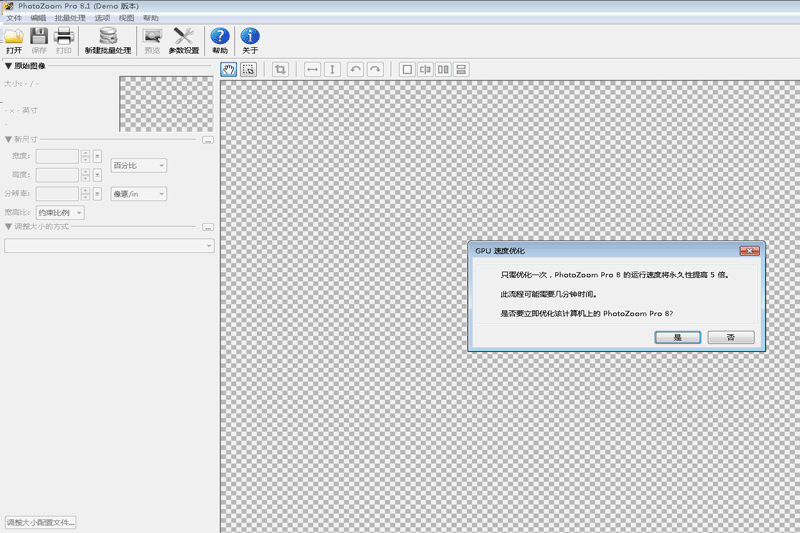Click the 高度 height spinner arrows

[x=86, y=175]
